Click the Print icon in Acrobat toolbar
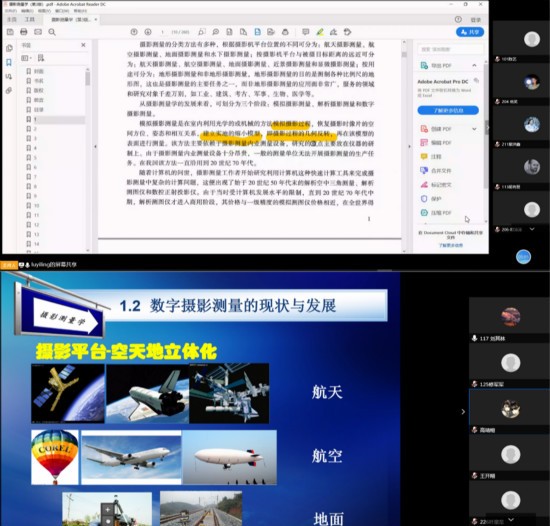Image resolution: width=550 pixels, height=526 pixels. pos(24,32)
